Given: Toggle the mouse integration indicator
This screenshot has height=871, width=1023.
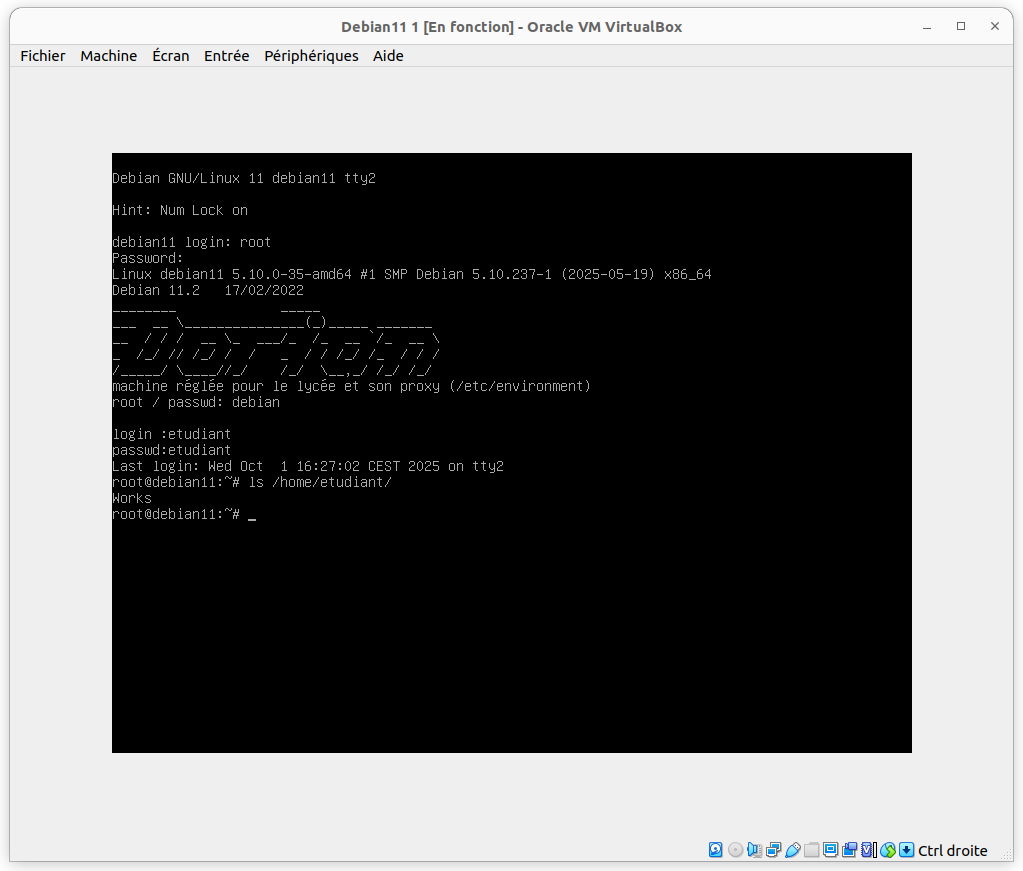Looking at the screenshot, I should (x=887, y=850).
